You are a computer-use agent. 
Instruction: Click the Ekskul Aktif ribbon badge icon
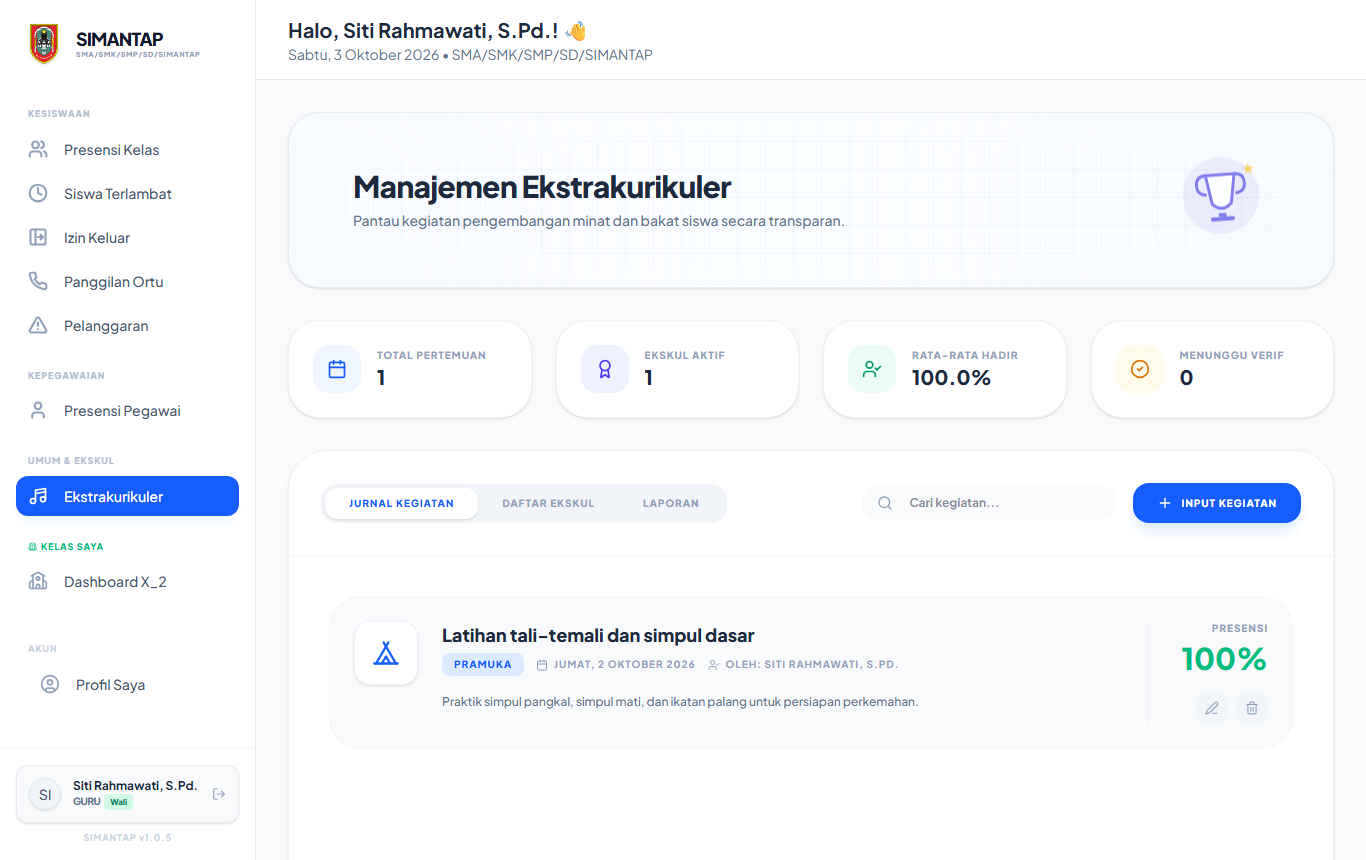click(605, 369)
